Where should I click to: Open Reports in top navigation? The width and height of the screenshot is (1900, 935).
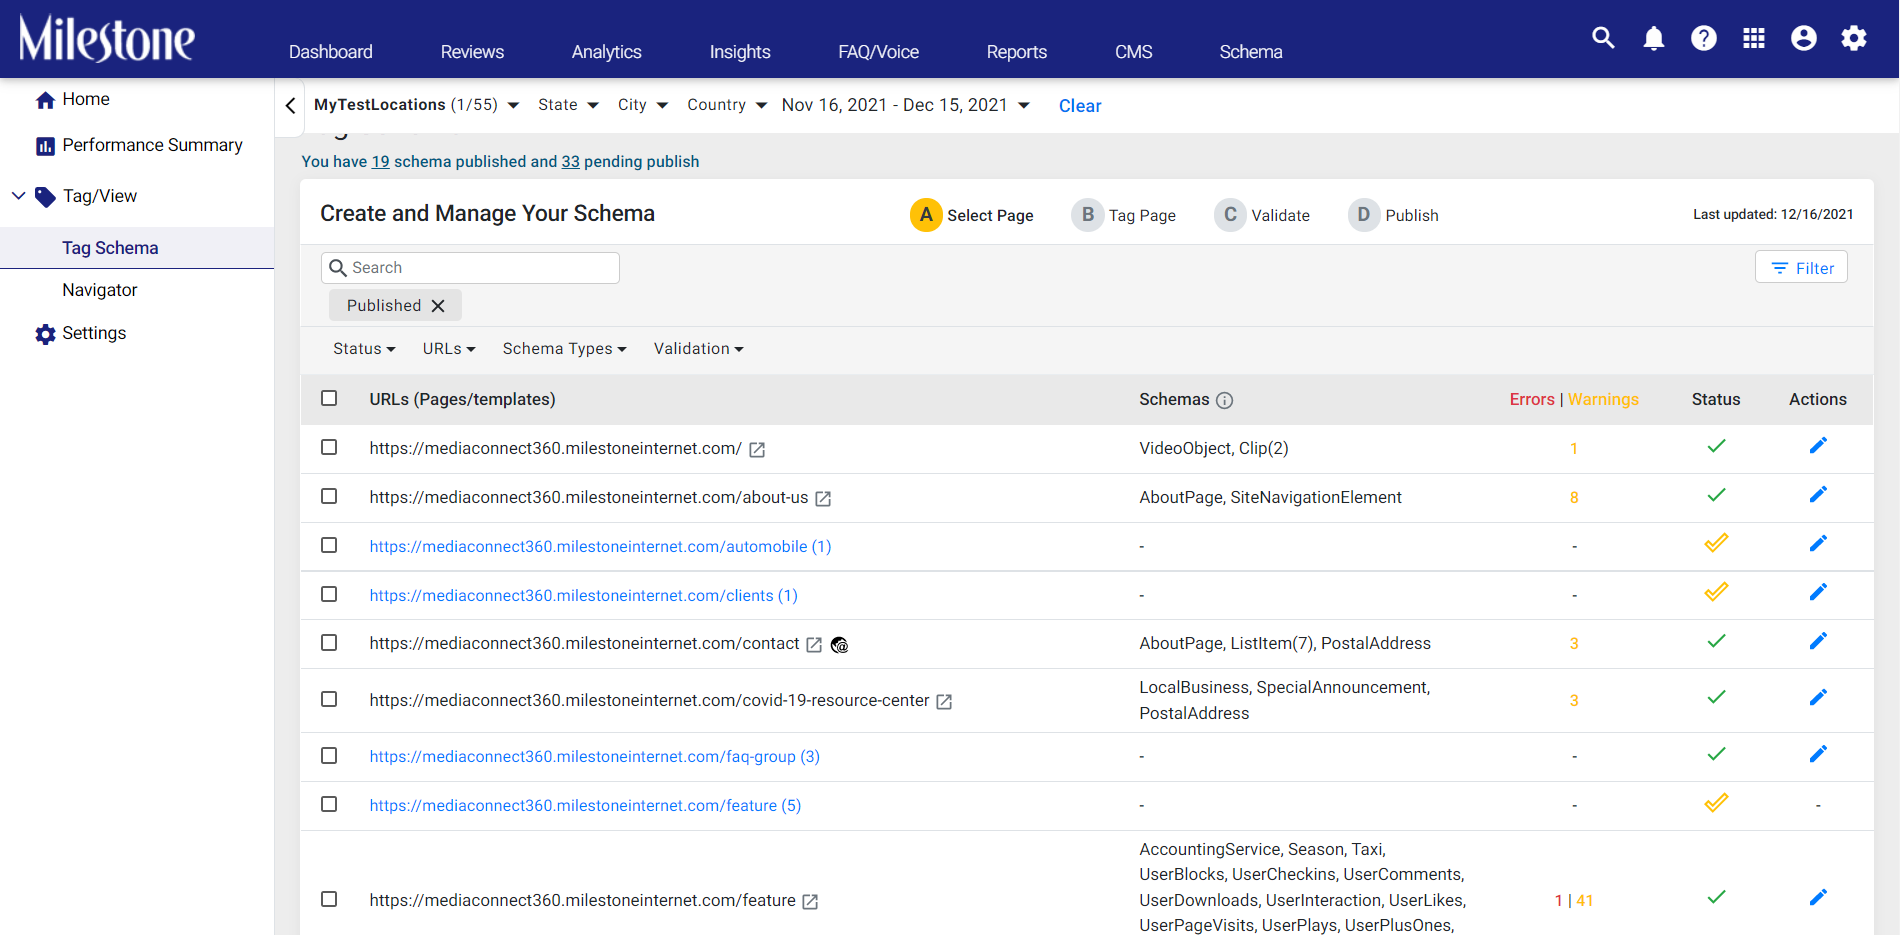(x=1017, y=52)
